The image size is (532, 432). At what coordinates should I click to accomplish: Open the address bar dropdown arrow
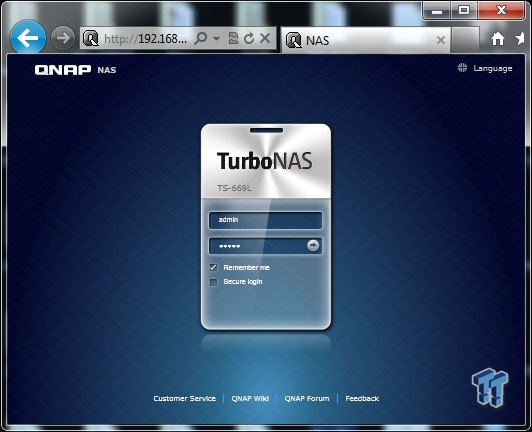point(216,39)
